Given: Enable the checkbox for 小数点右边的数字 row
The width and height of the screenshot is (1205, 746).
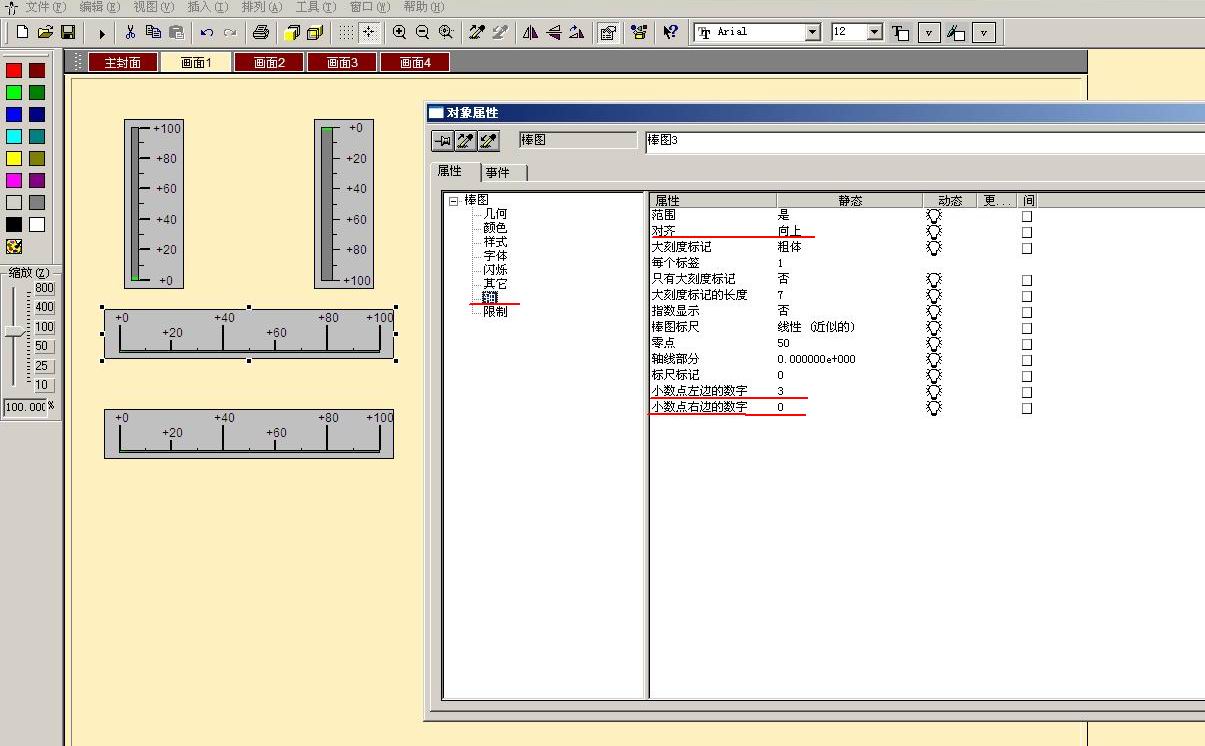Looking at the screenshot, I should tap(1027, 408).
